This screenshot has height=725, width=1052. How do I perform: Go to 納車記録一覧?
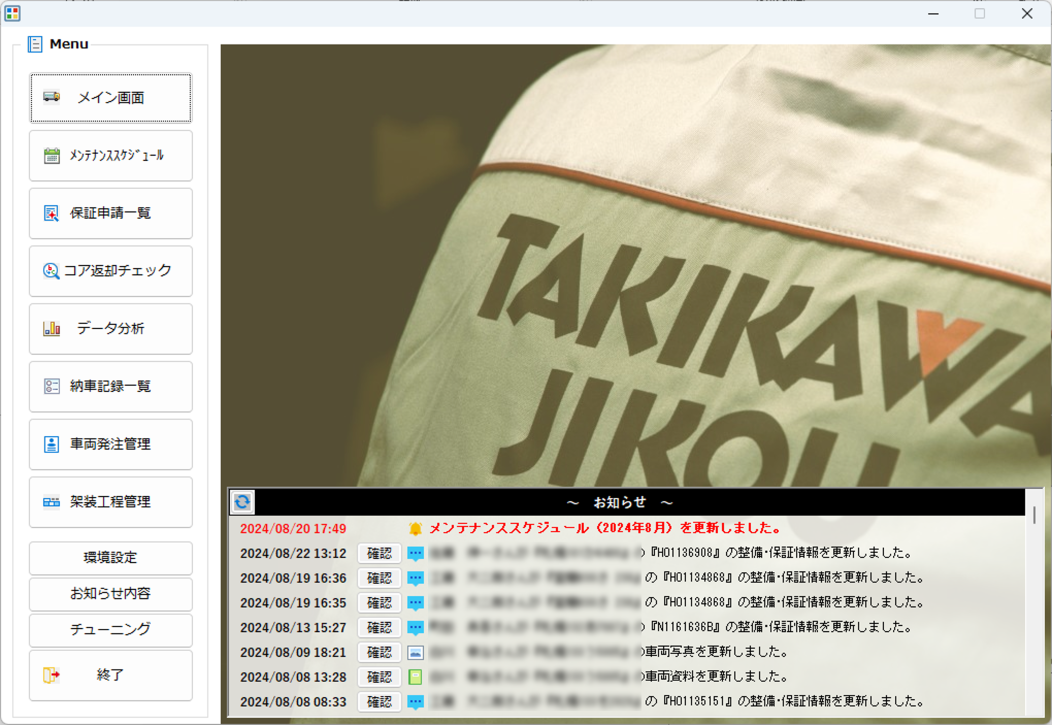pyautogui.click(x=110, y=386)
